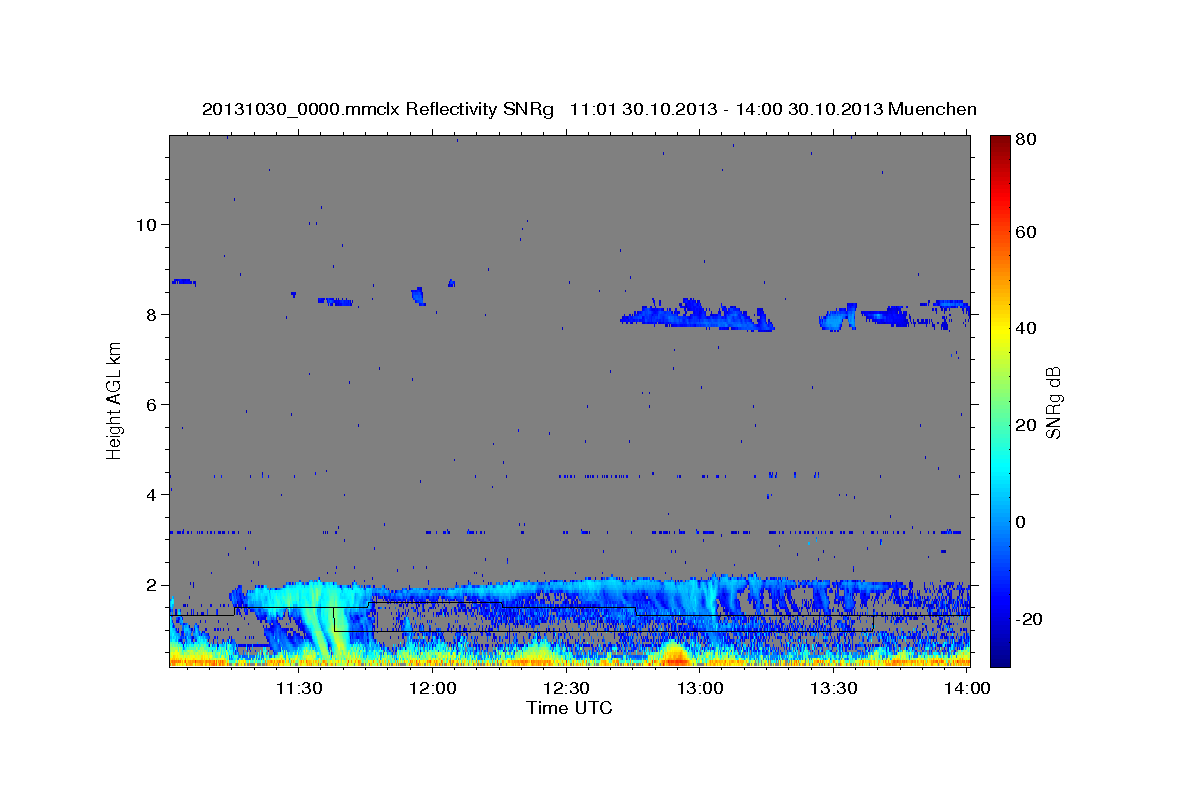Click the 12:30 time tick label
Image resolution: width=1200 pixels, height=800 pixels.
tap(565, 688)
